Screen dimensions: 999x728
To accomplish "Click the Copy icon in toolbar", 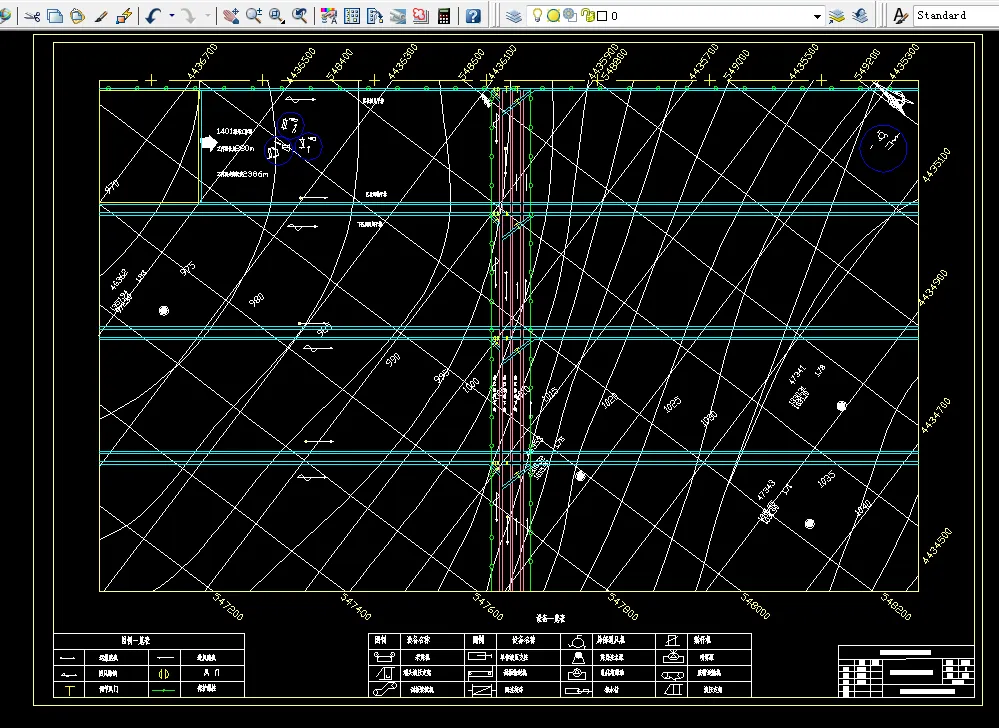I will tap(55, 16).
